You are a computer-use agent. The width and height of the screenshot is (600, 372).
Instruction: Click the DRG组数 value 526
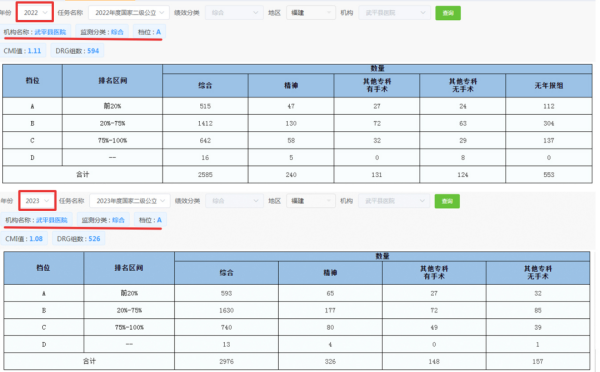(x=94, y=238)
